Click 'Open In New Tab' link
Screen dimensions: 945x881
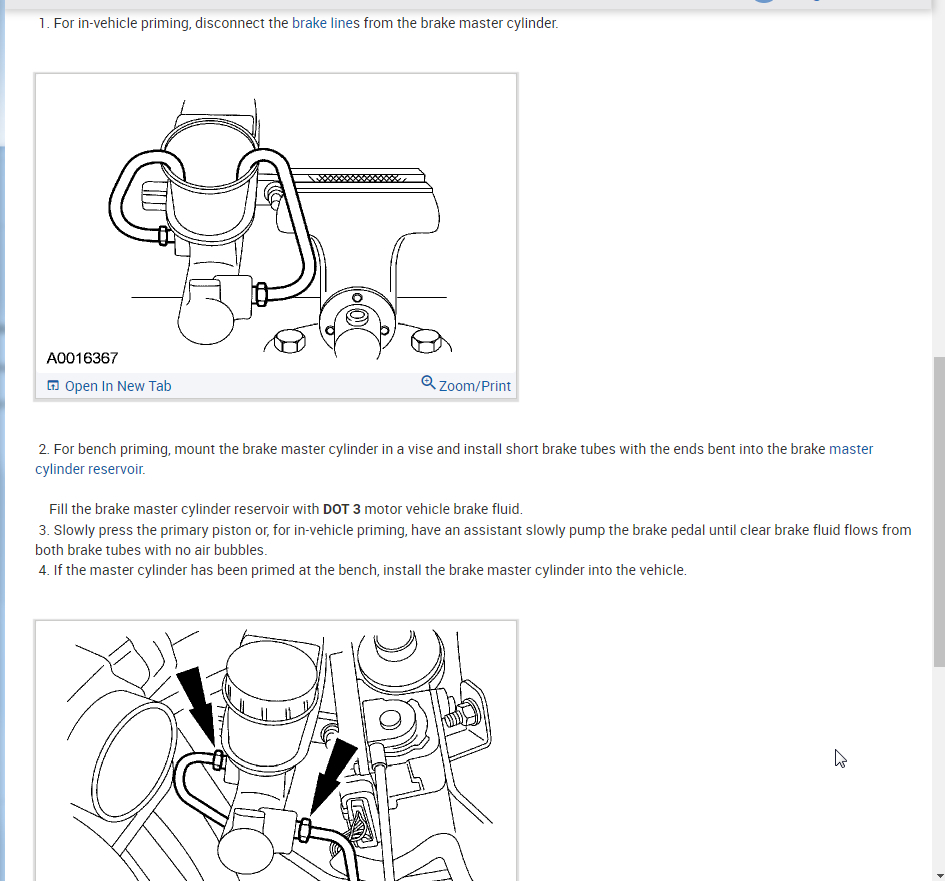pyautogui.click(x=118, y=386)
